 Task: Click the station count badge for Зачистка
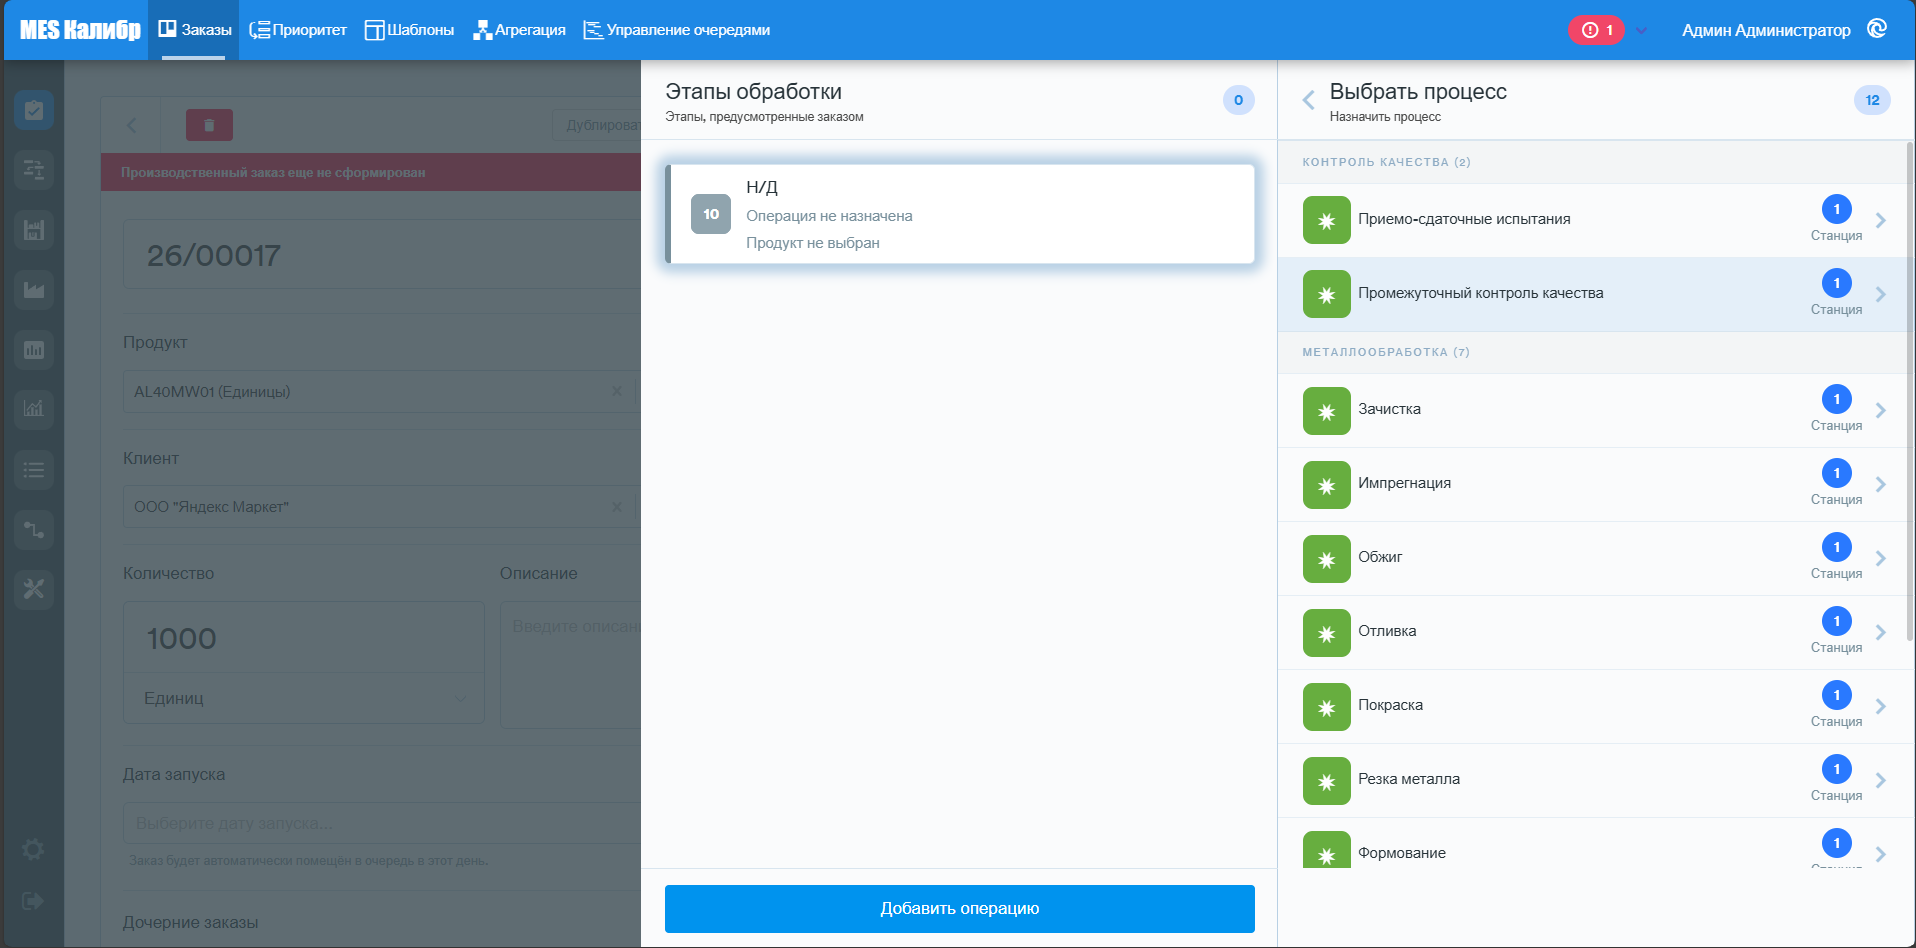1837,399
